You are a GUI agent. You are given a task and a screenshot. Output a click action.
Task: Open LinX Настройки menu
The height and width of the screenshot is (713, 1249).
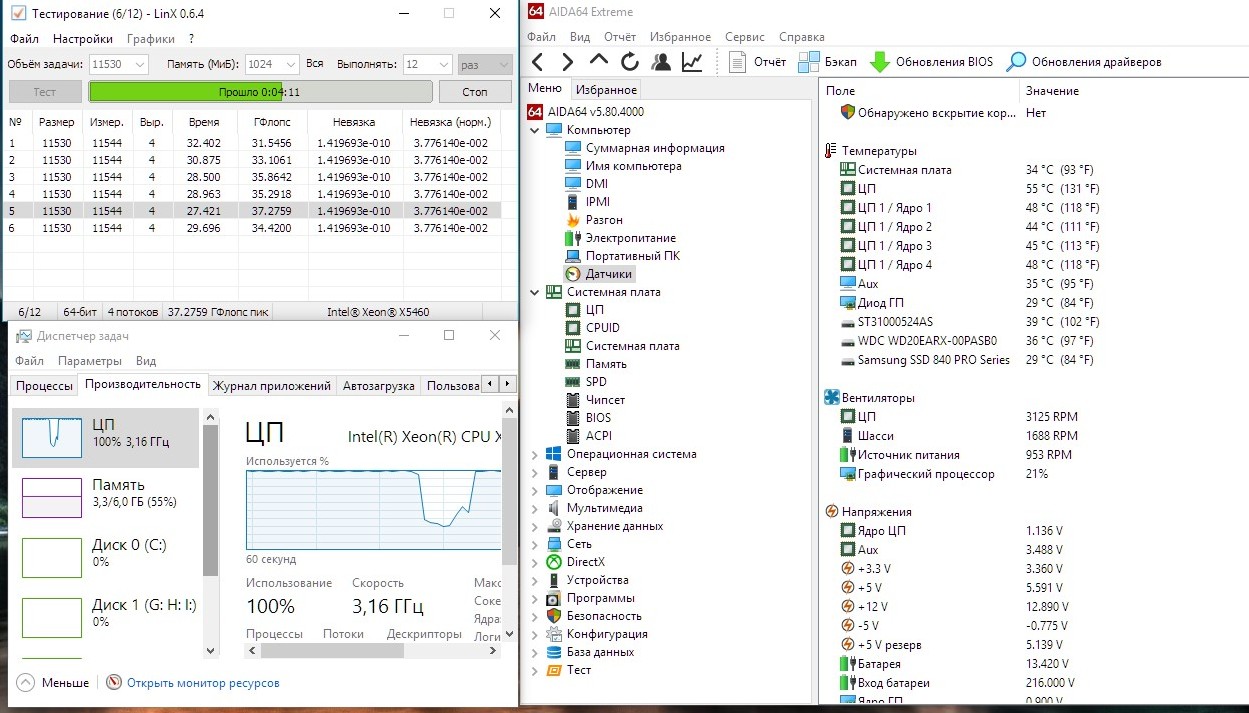pos(83,39)
